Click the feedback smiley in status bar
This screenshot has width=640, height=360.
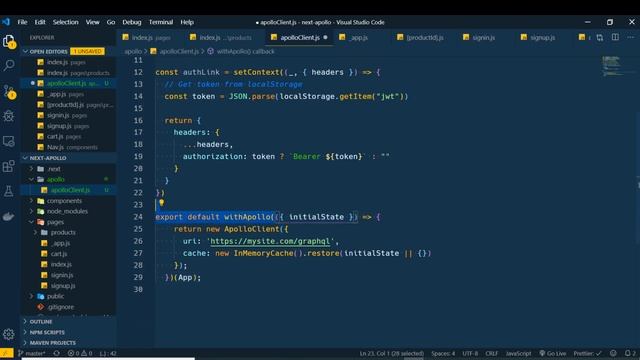coord(613,353)
